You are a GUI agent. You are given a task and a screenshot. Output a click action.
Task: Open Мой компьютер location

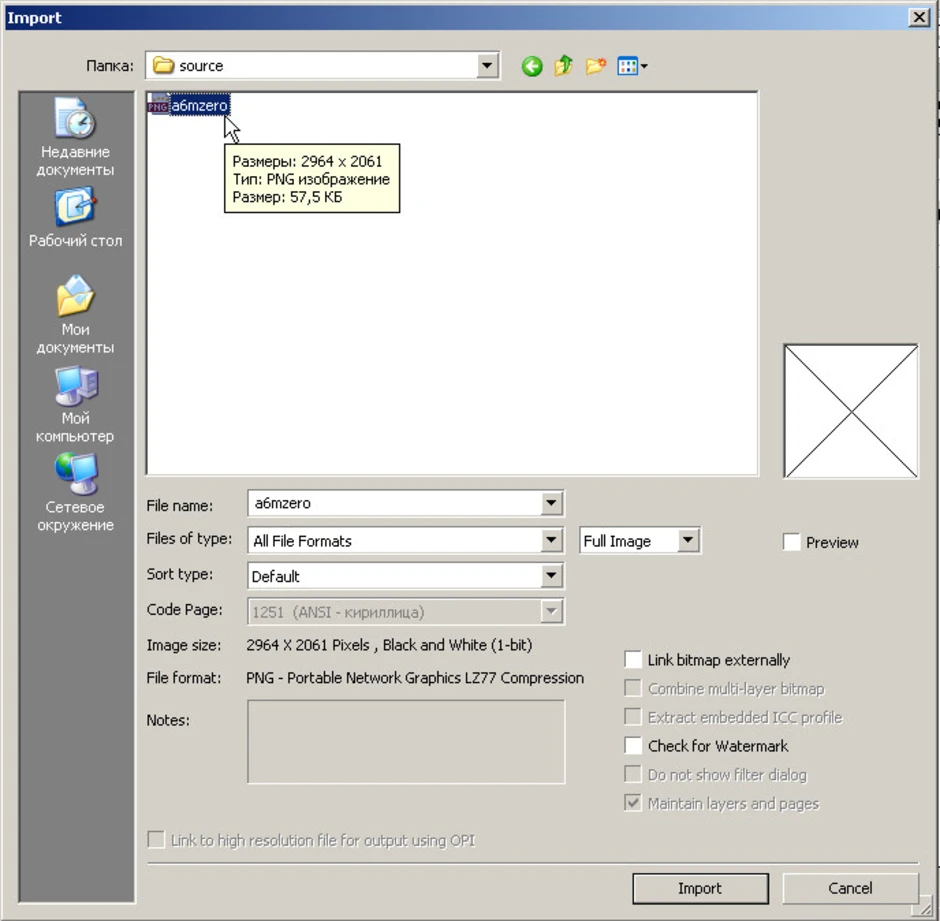pos(76,404)
